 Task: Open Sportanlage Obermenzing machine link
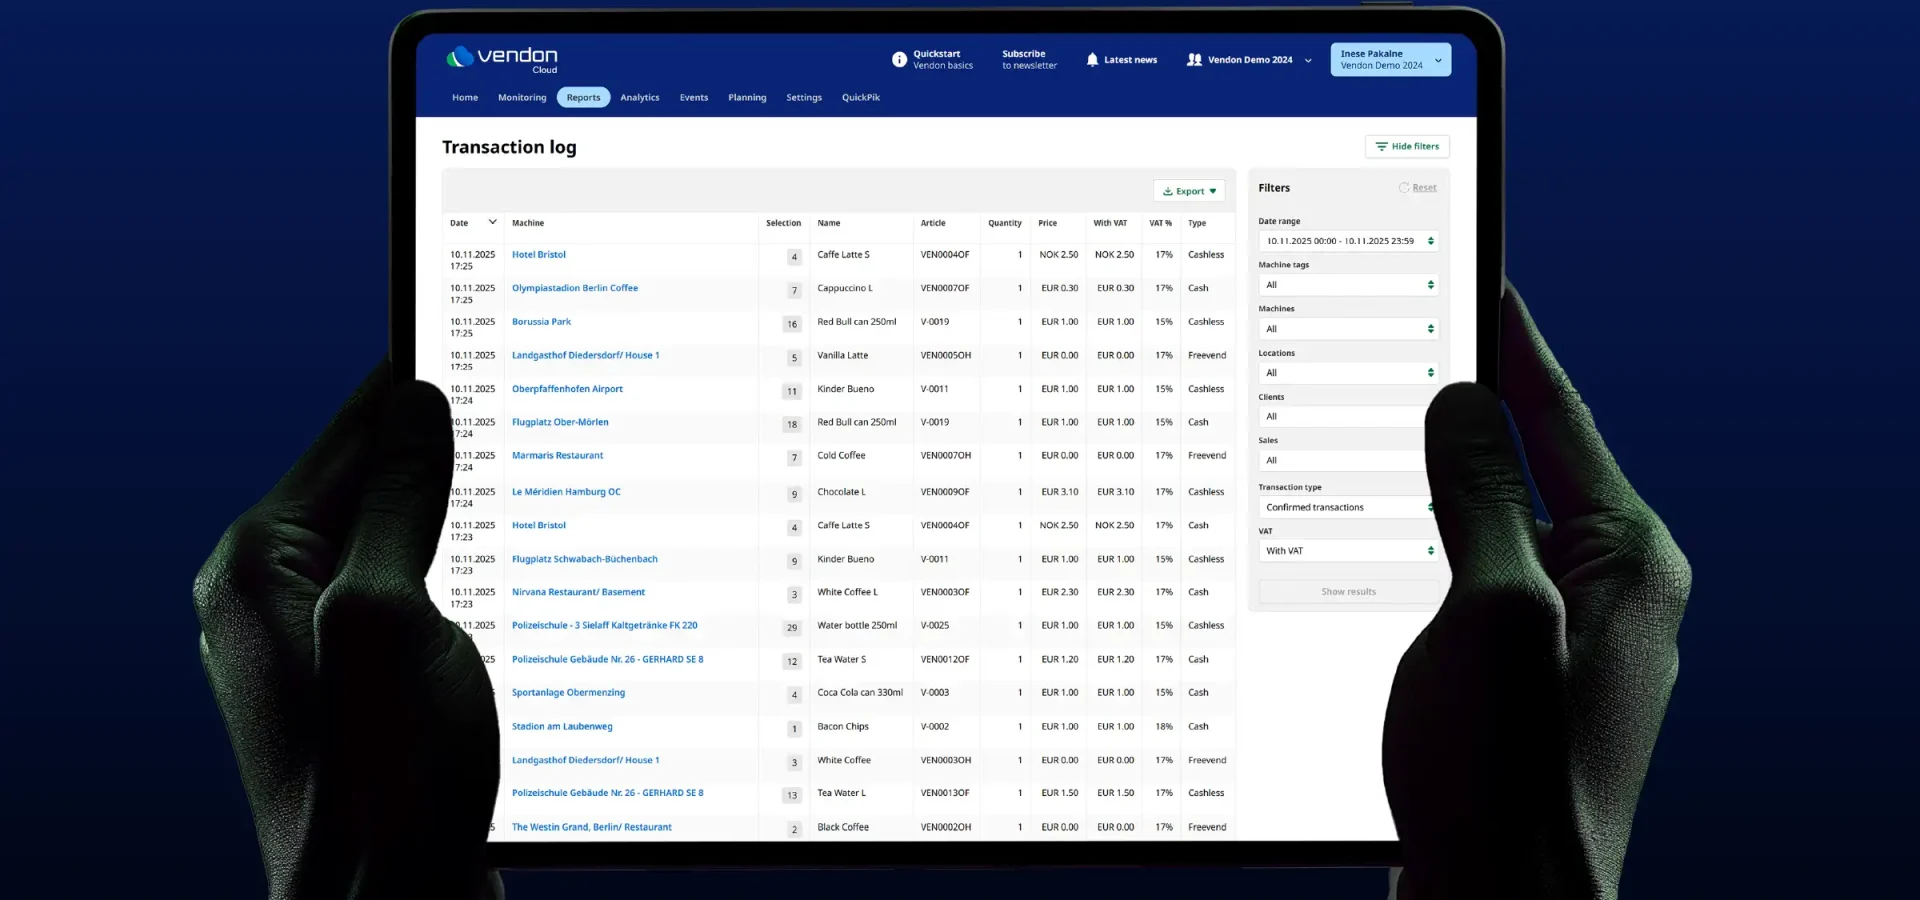568,692
